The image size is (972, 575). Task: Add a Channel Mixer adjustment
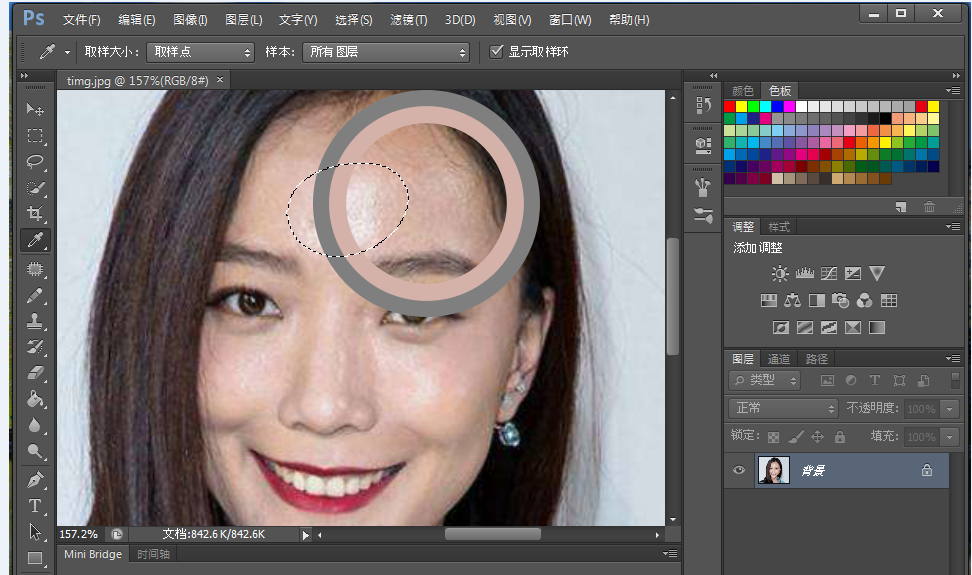864,301
